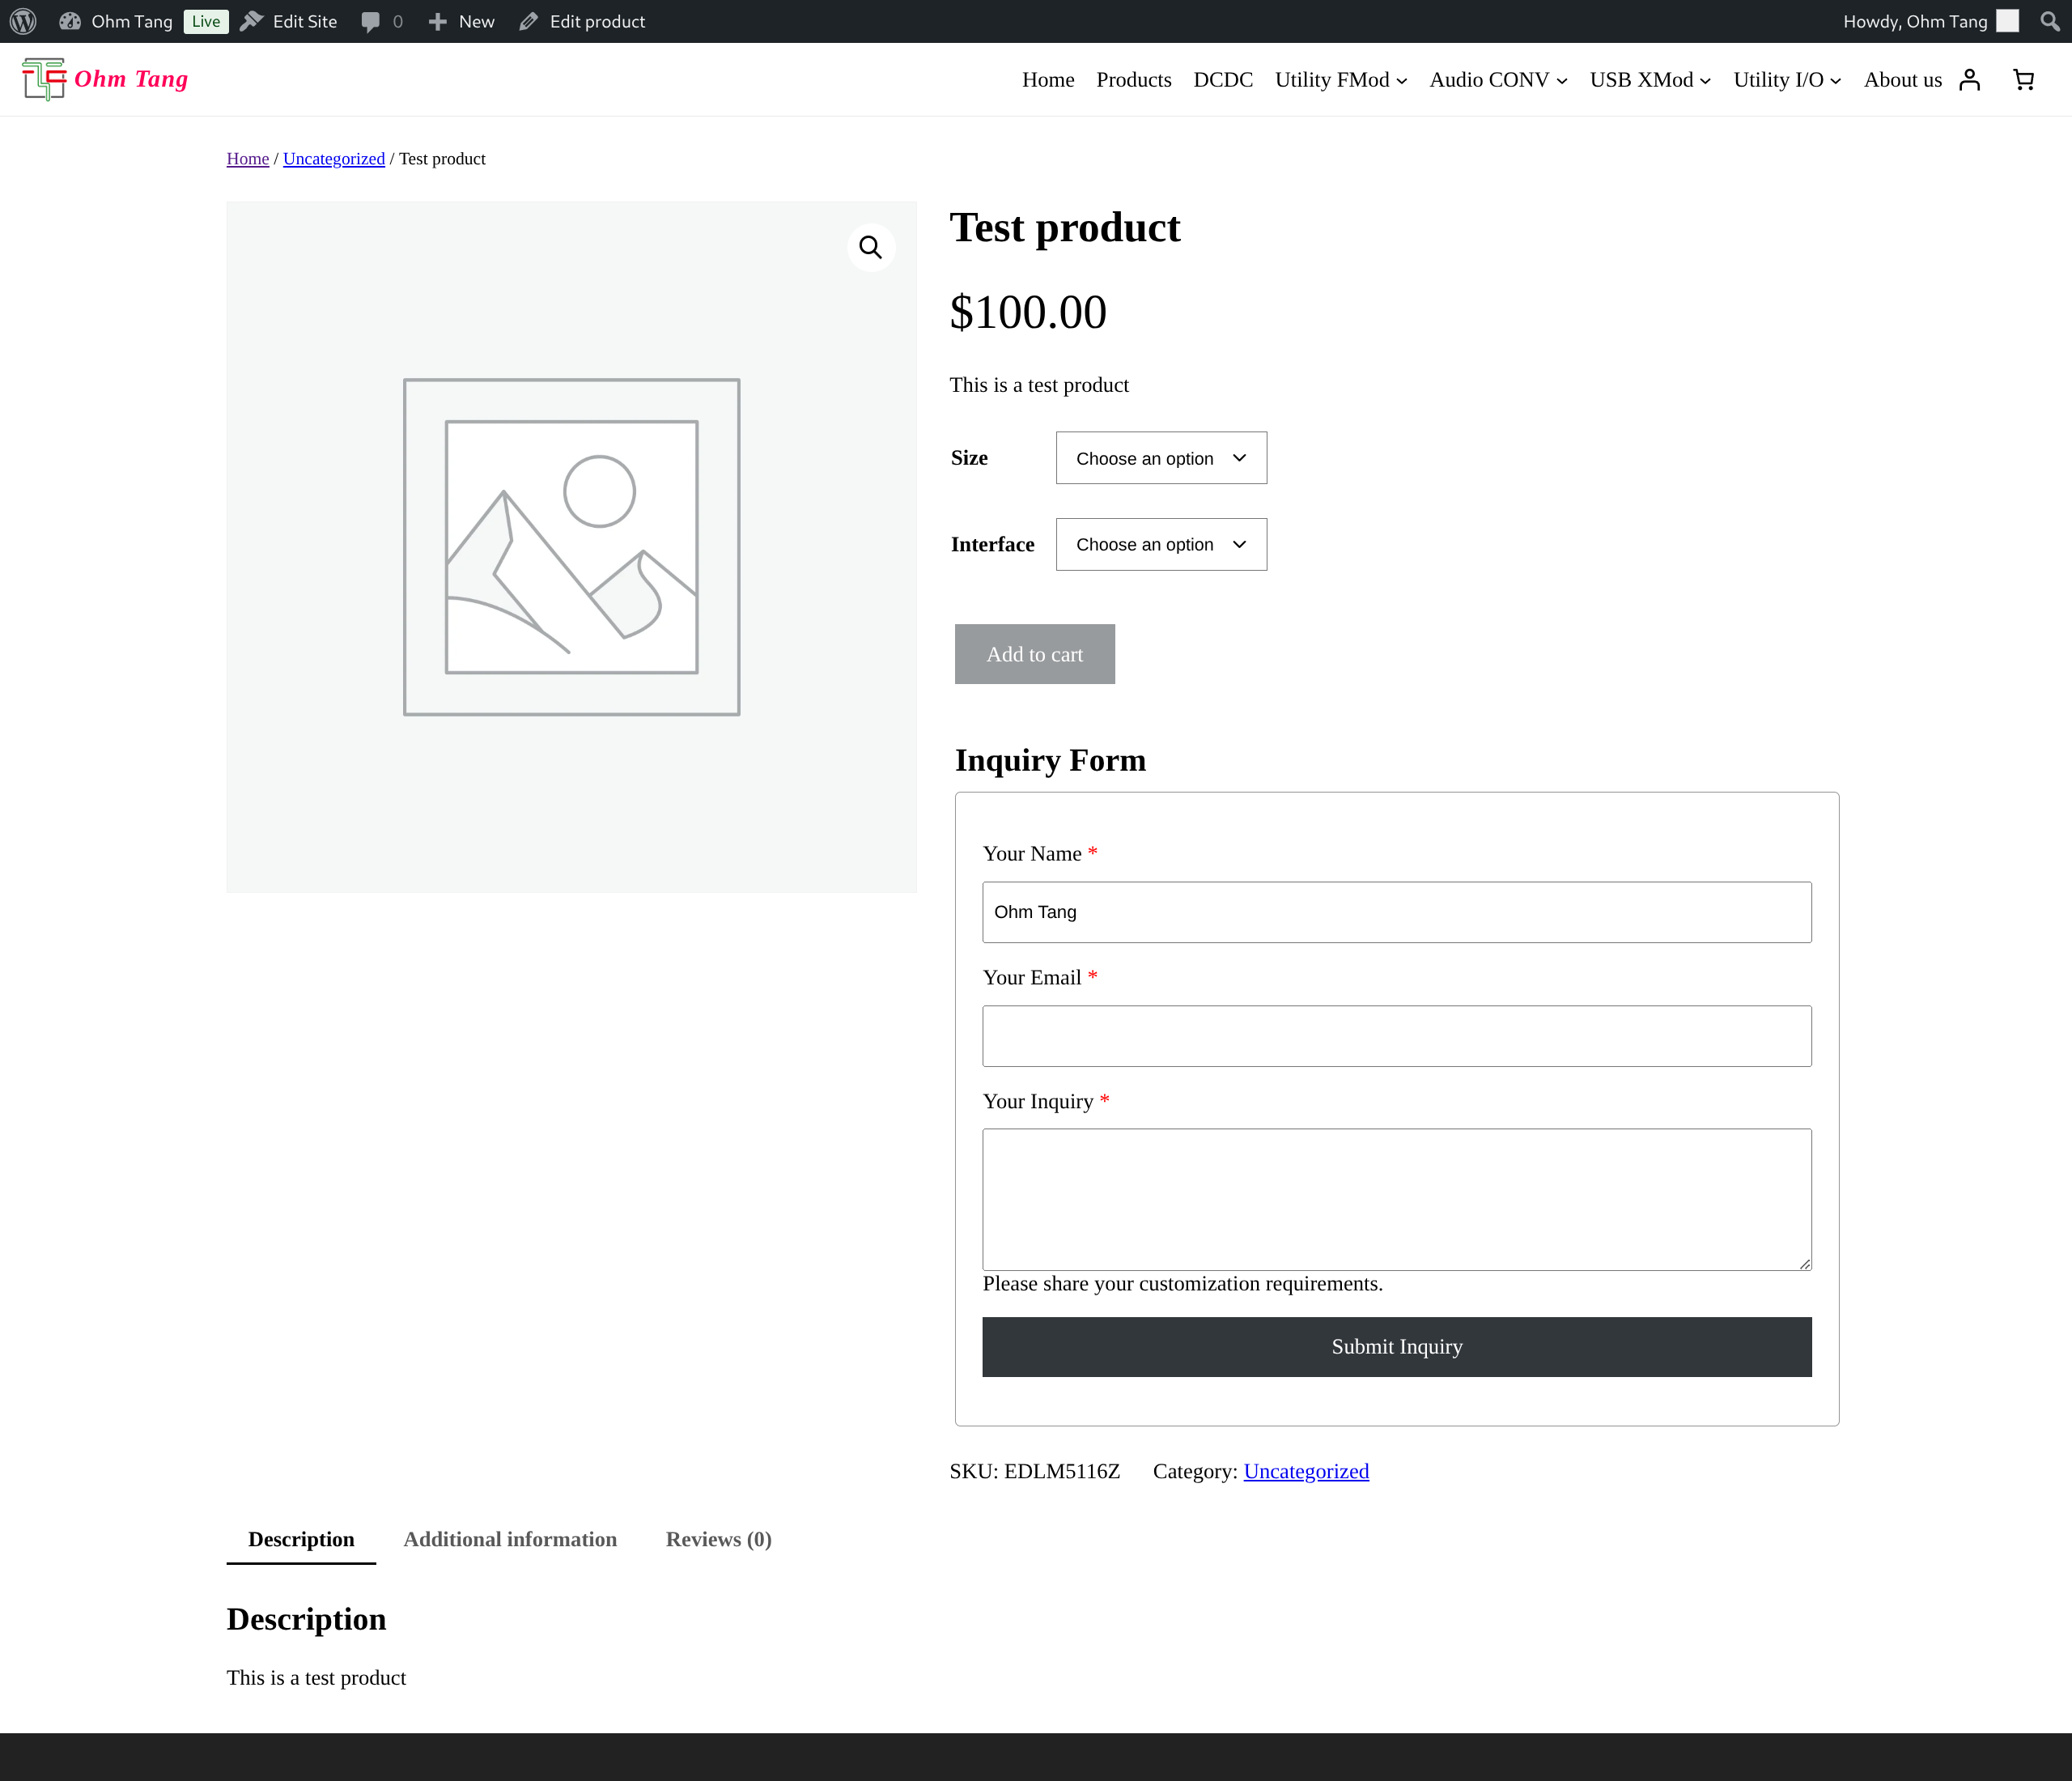This screenshot has height=1781, width=2072.
Task: Switch to the Additional information tab
Action: [x=510, y=1539]
